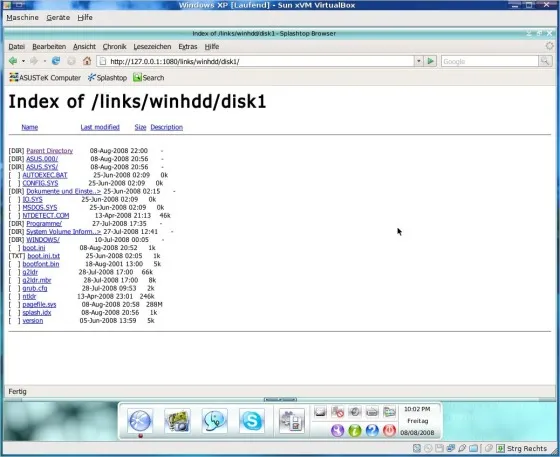
Task: Open the grub.cfg file link
Action: pyautogui.click(x=35, y=288)
